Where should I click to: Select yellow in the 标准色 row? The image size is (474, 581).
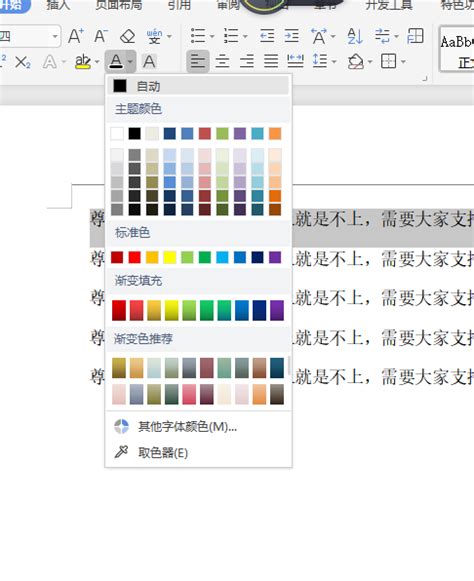pos(170,257)
